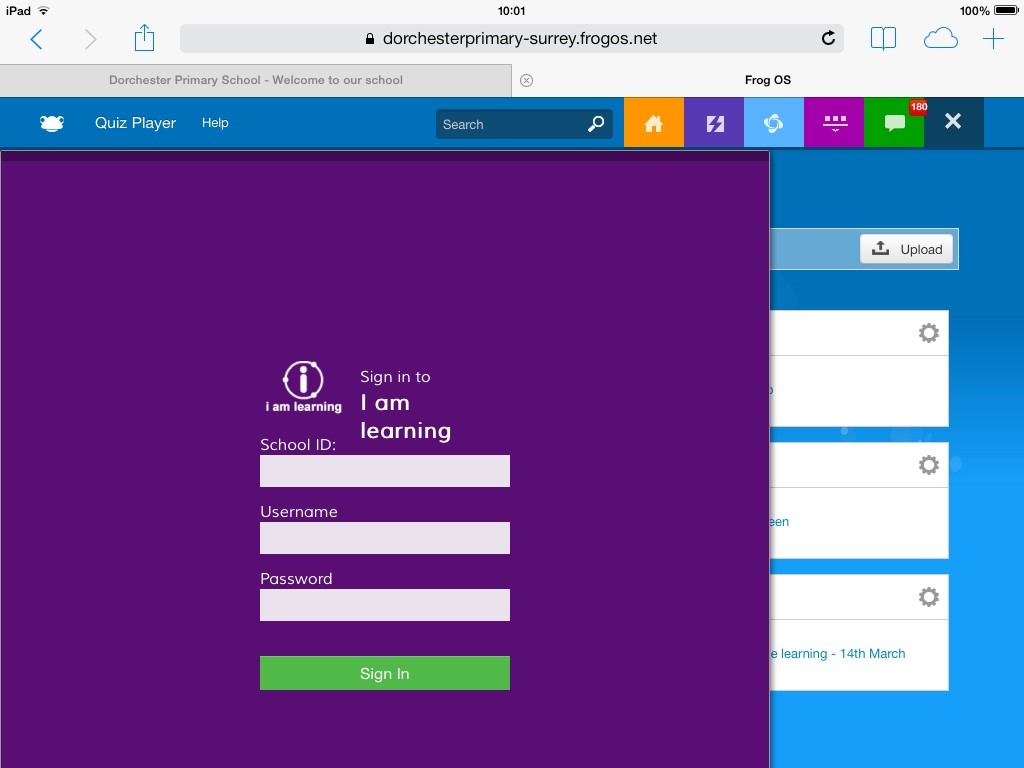Click the Frog logo icon
This screenshot has height=768, width=1024.
pos(52,123)
